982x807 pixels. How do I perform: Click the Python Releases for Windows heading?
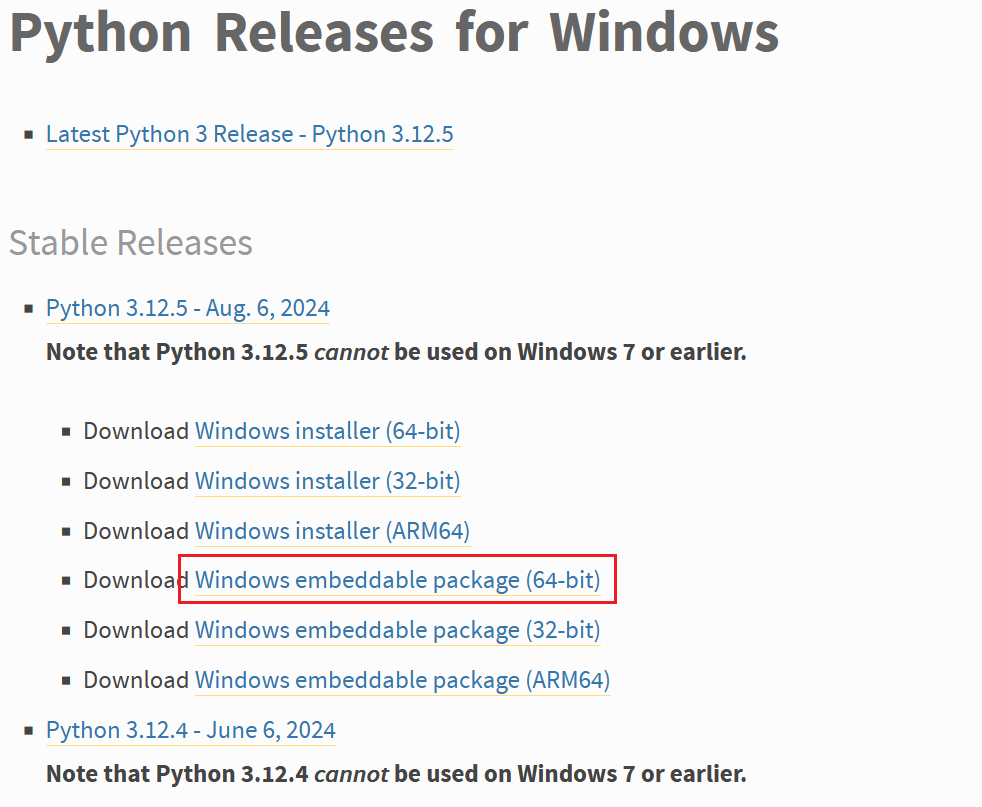[393, 32]
